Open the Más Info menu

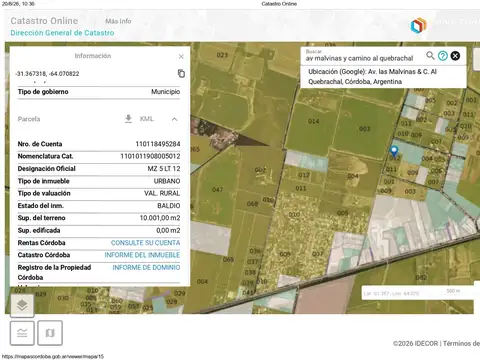tap(118, 21)
